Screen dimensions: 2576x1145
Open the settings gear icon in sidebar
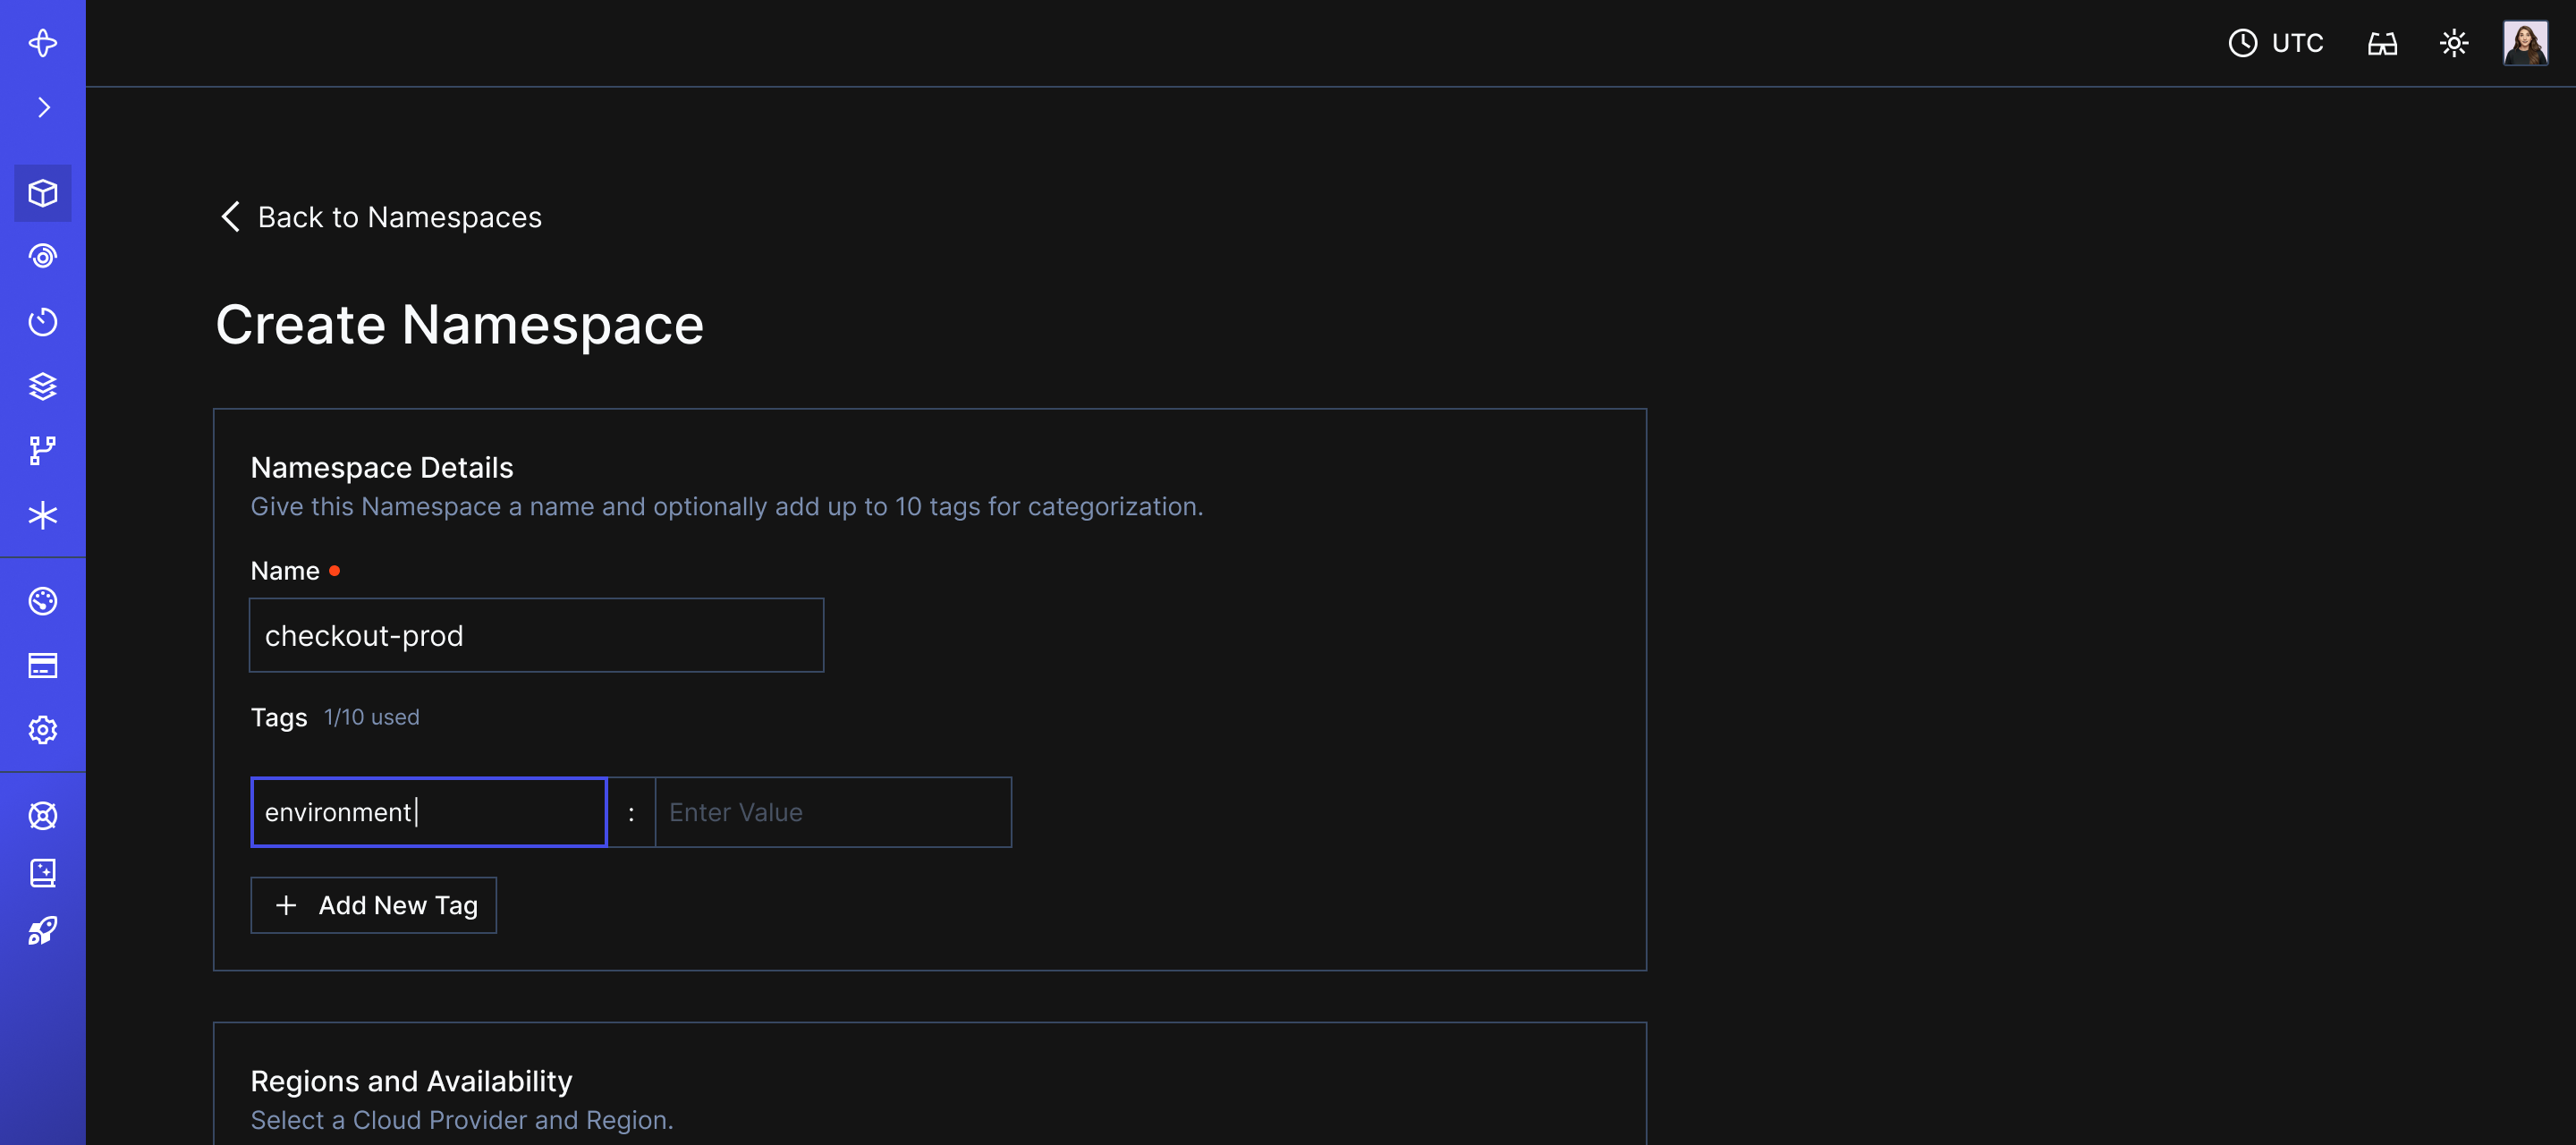point(43,729)
